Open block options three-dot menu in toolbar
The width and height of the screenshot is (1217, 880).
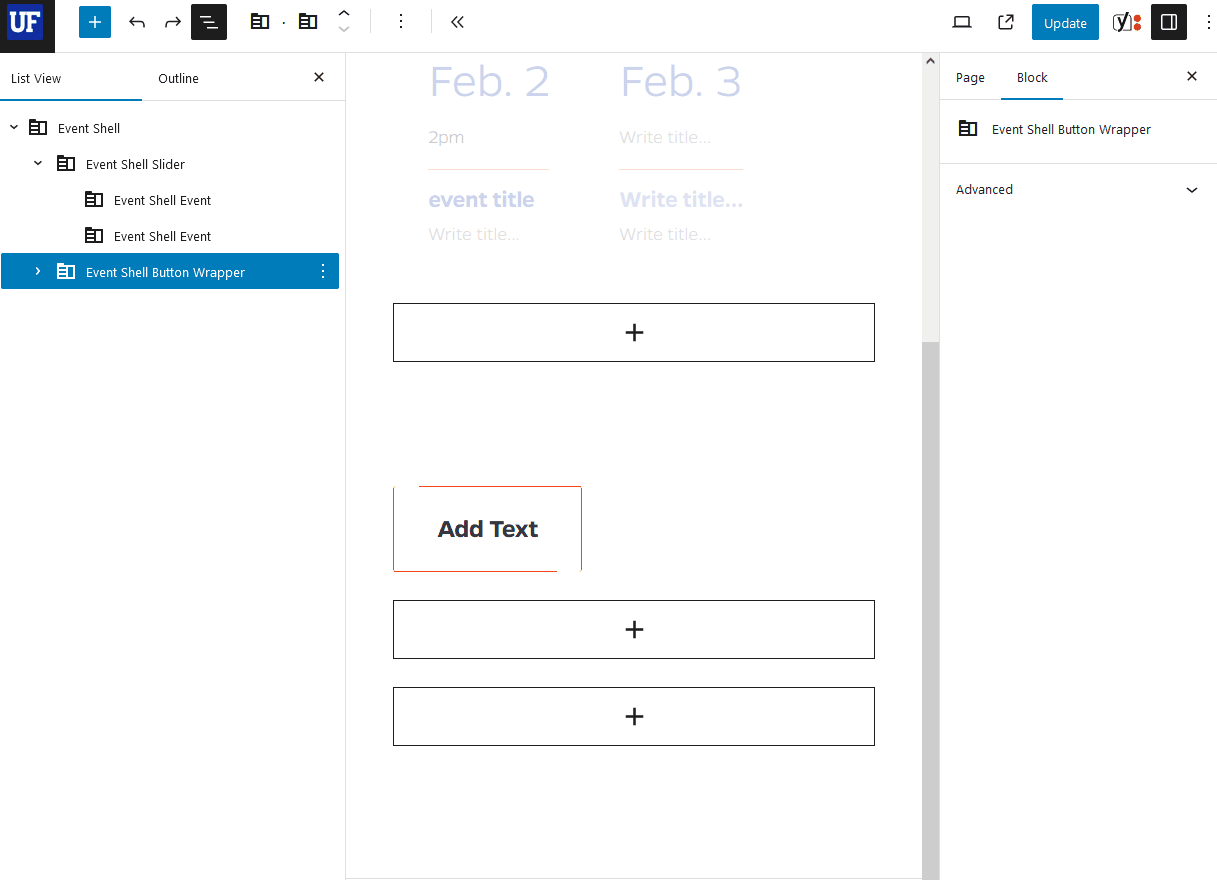401,22
